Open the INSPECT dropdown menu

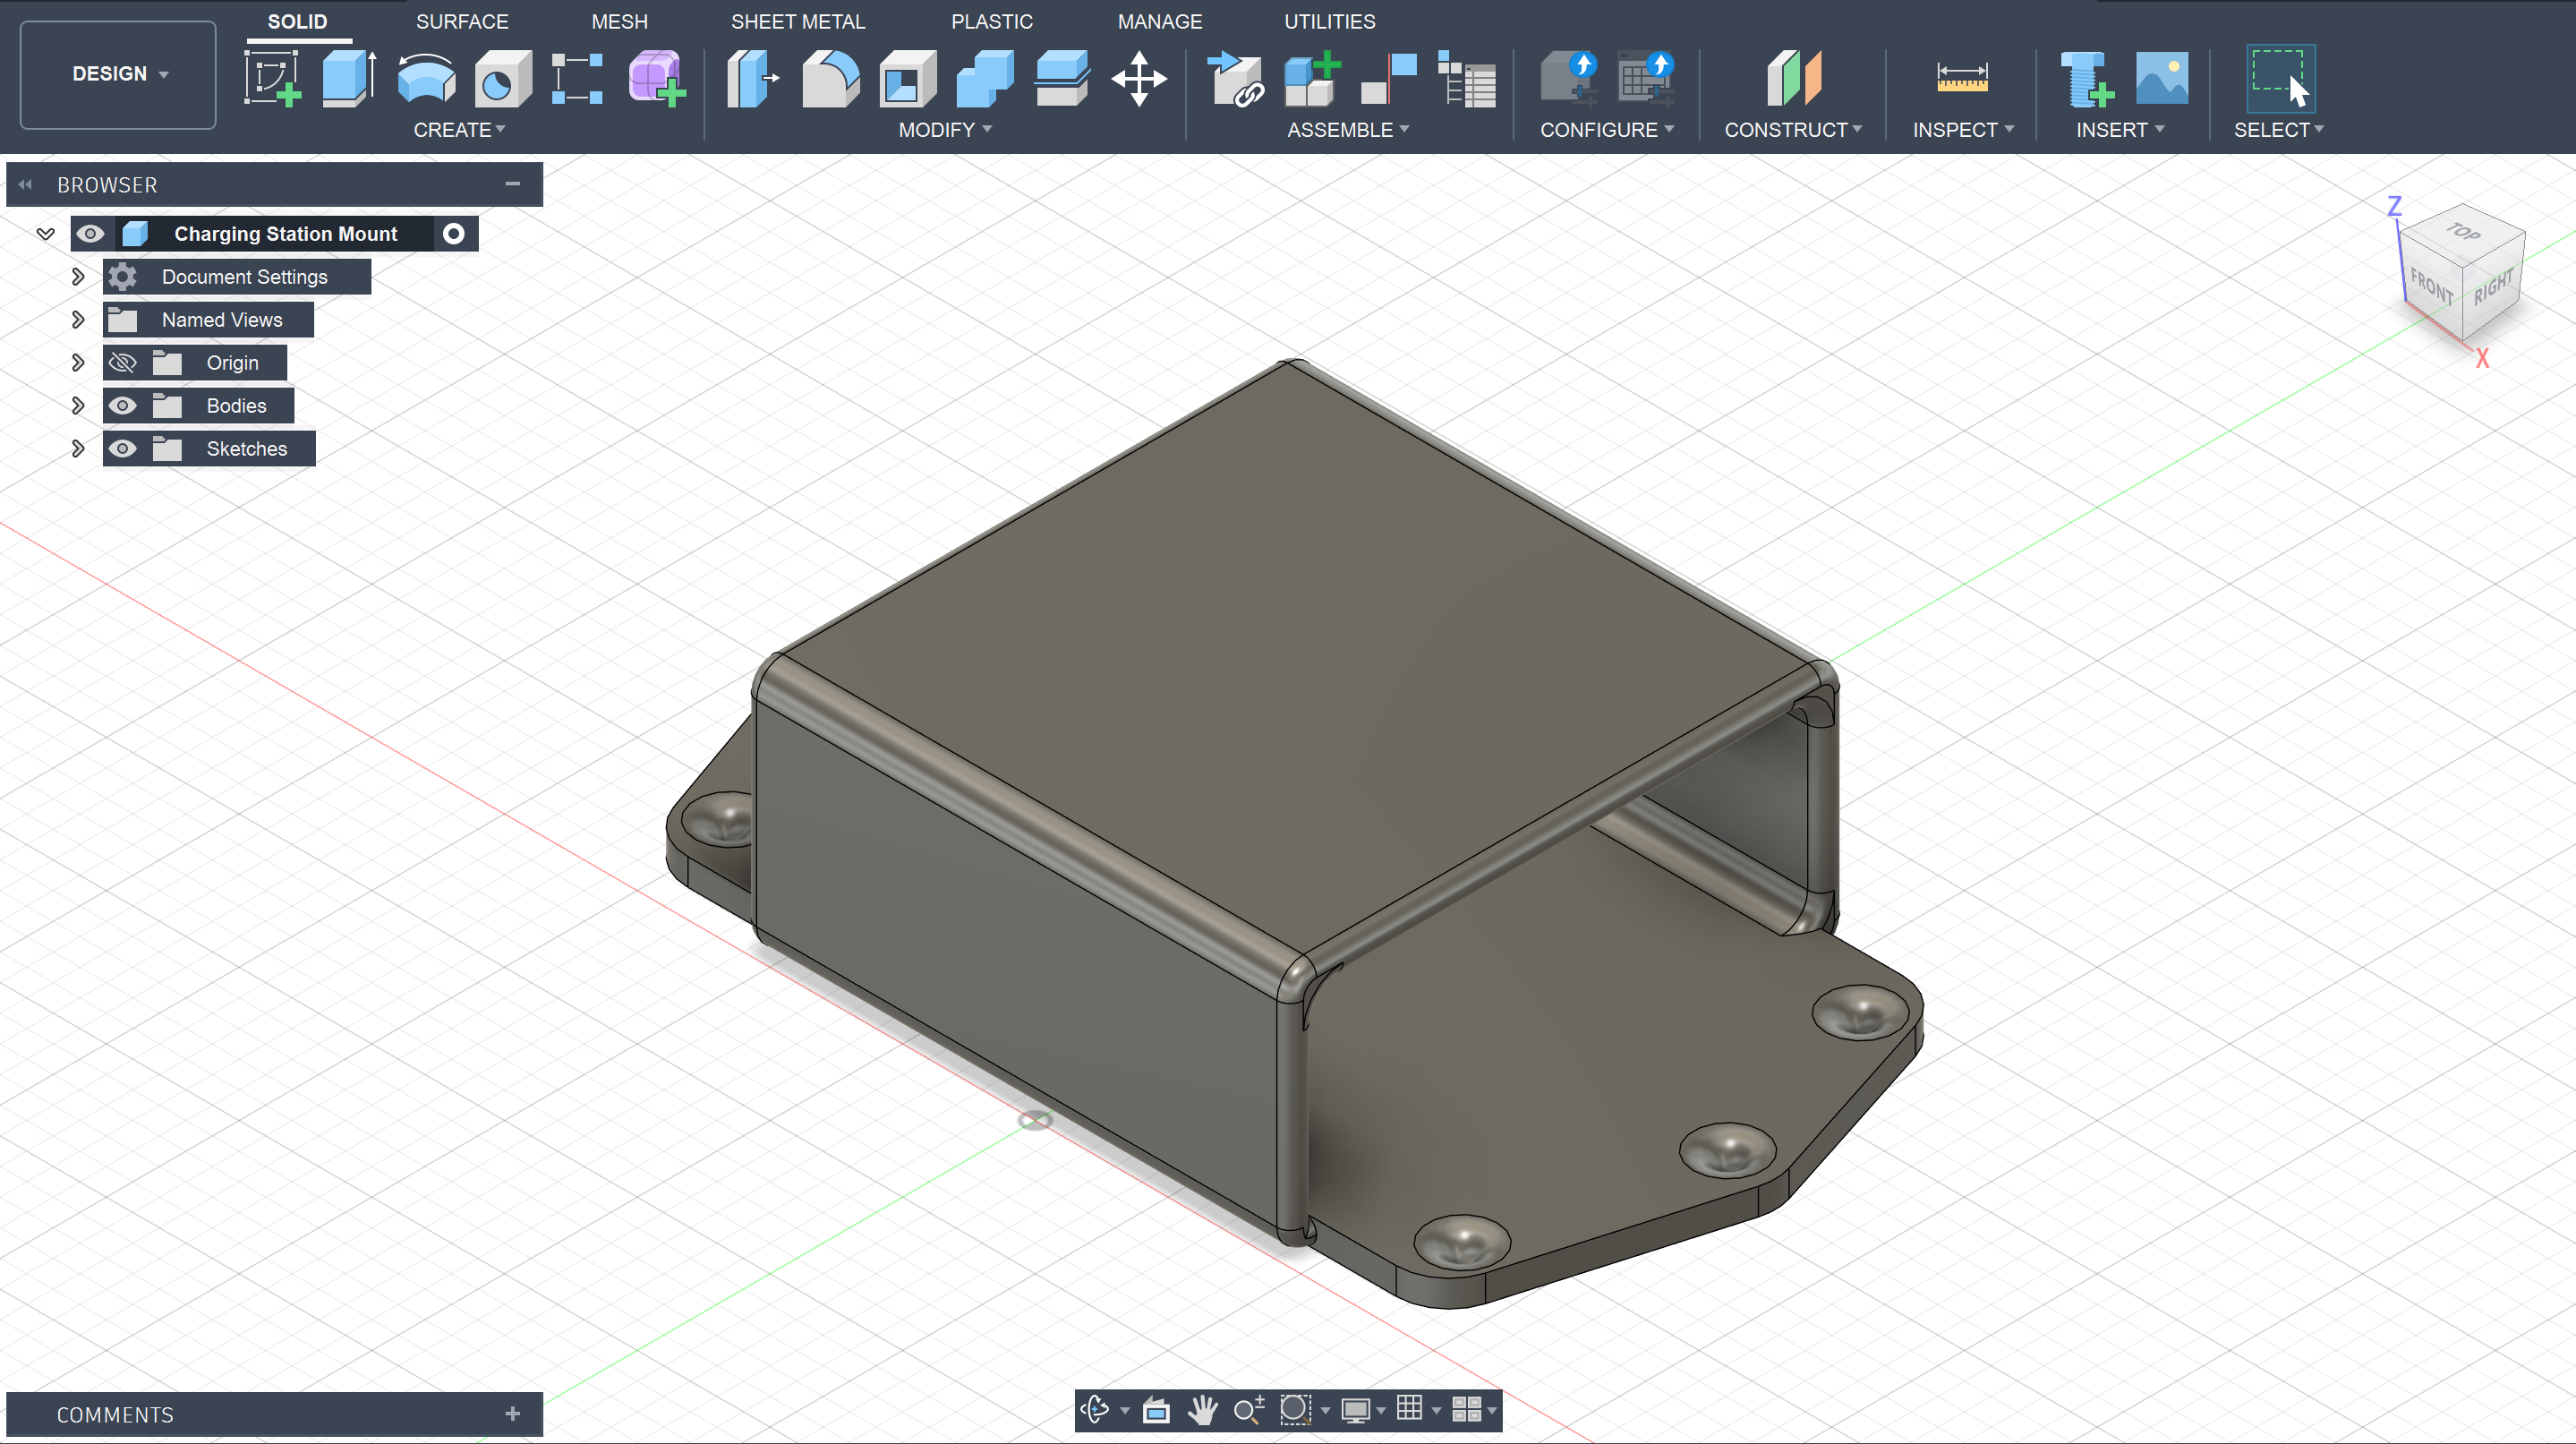pos(1963,130)
